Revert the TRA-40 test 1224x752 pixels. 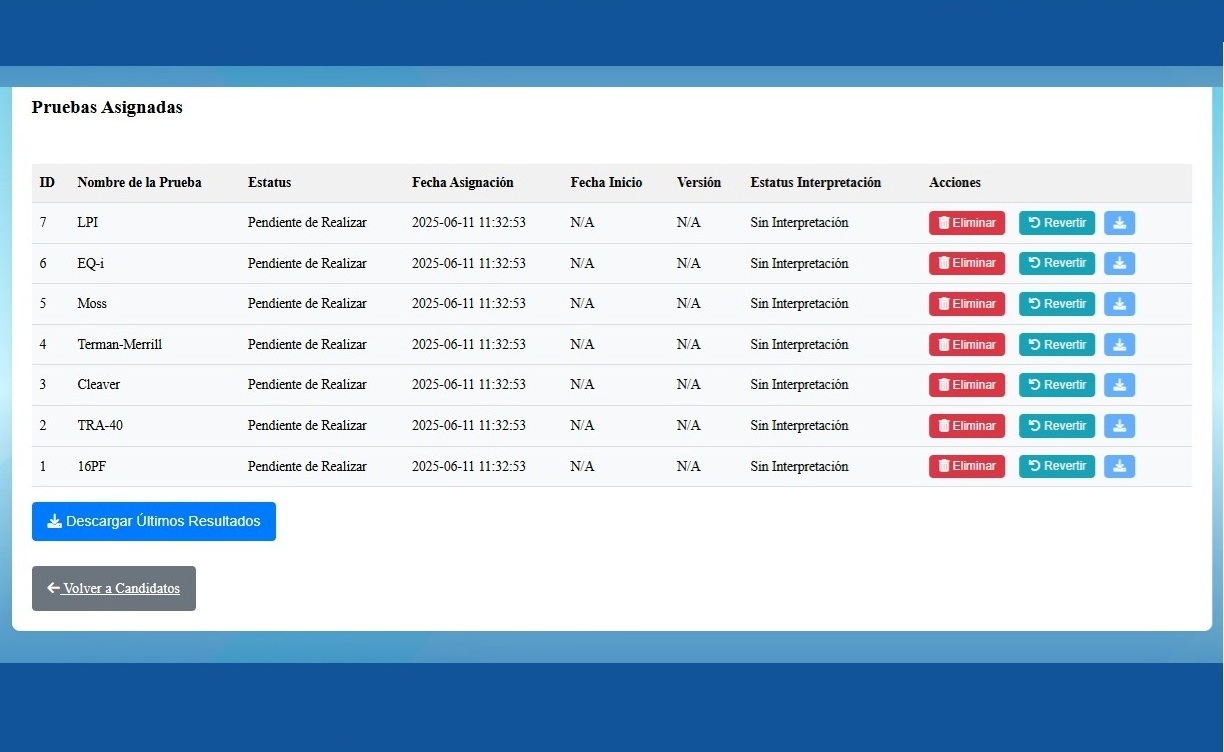pos(1056,426)
